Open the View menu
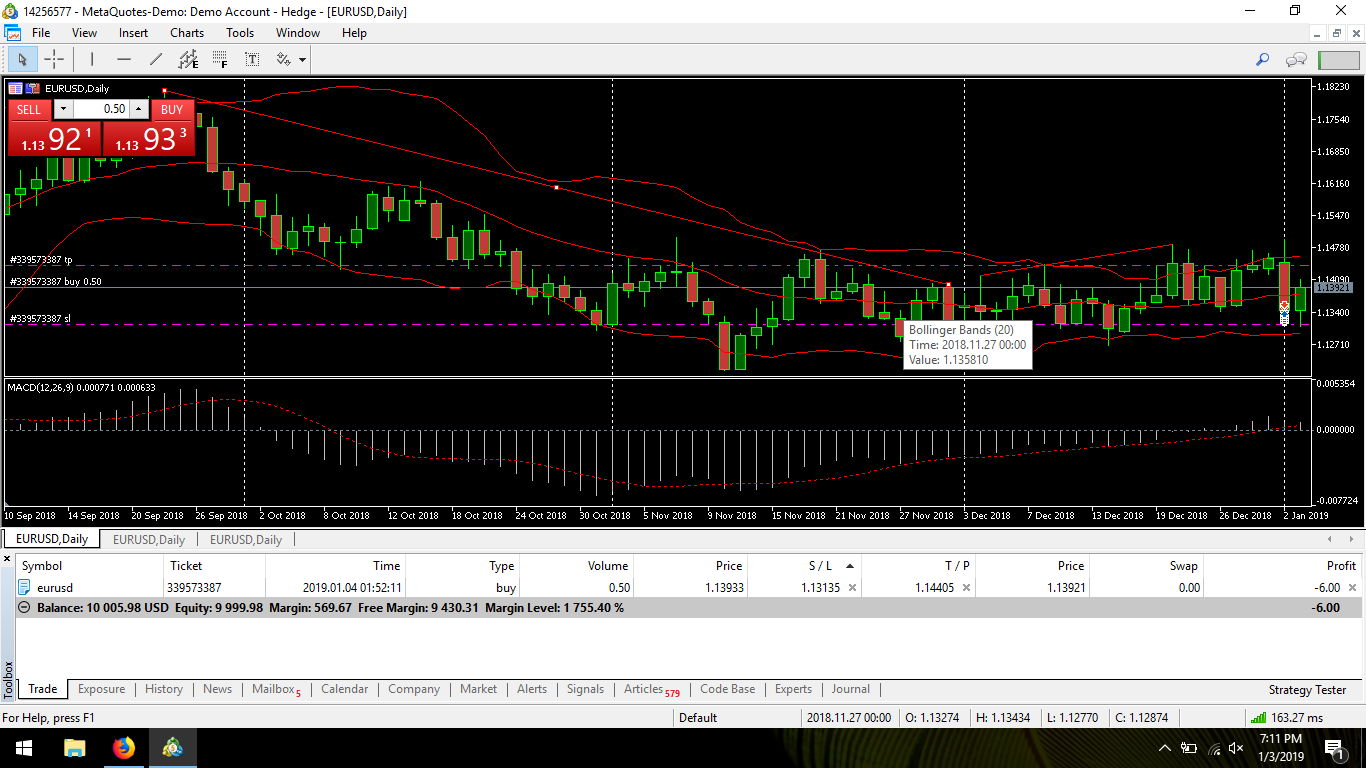Screen dimensions: 1366x768 point(85,32)
